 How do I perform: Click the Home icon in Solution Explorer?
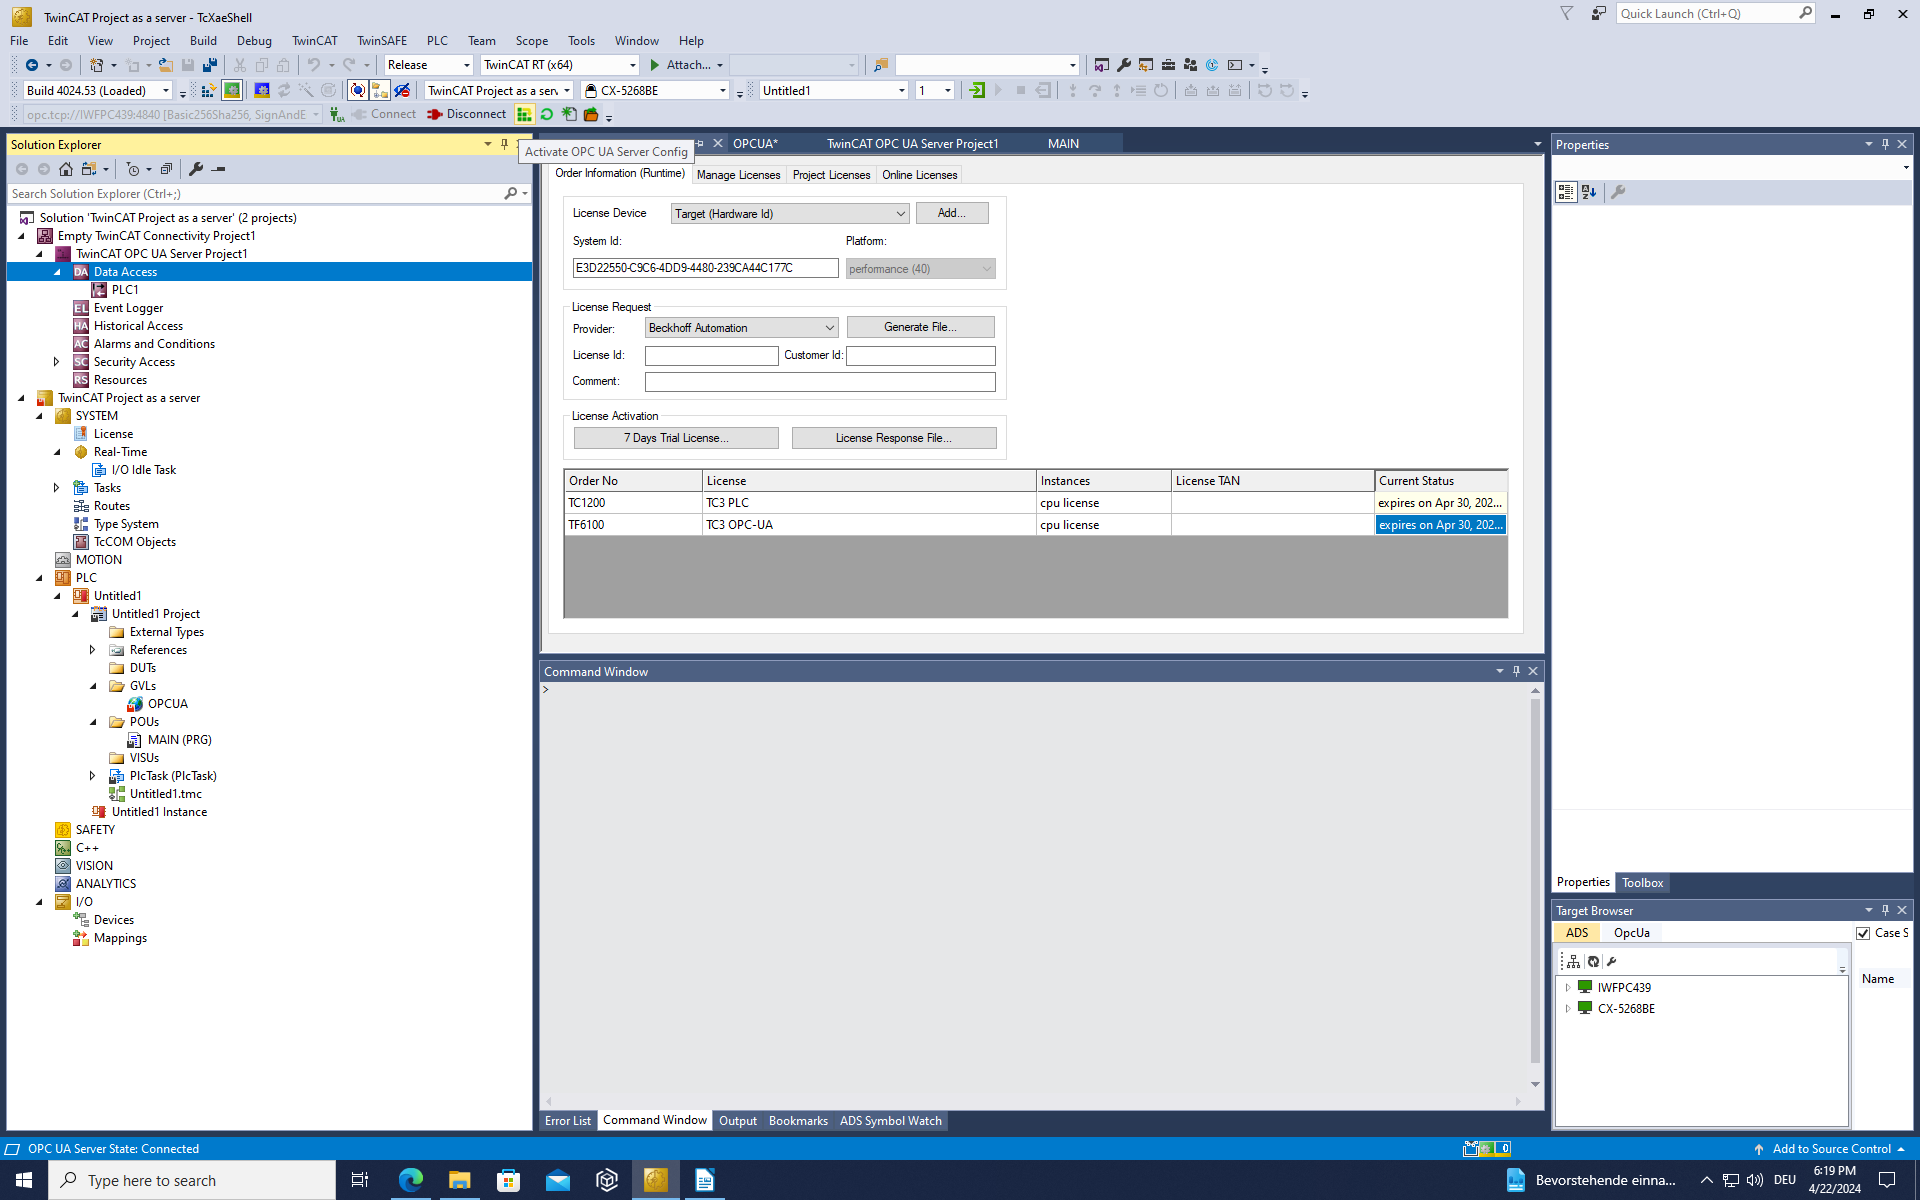tap(66, 169)
